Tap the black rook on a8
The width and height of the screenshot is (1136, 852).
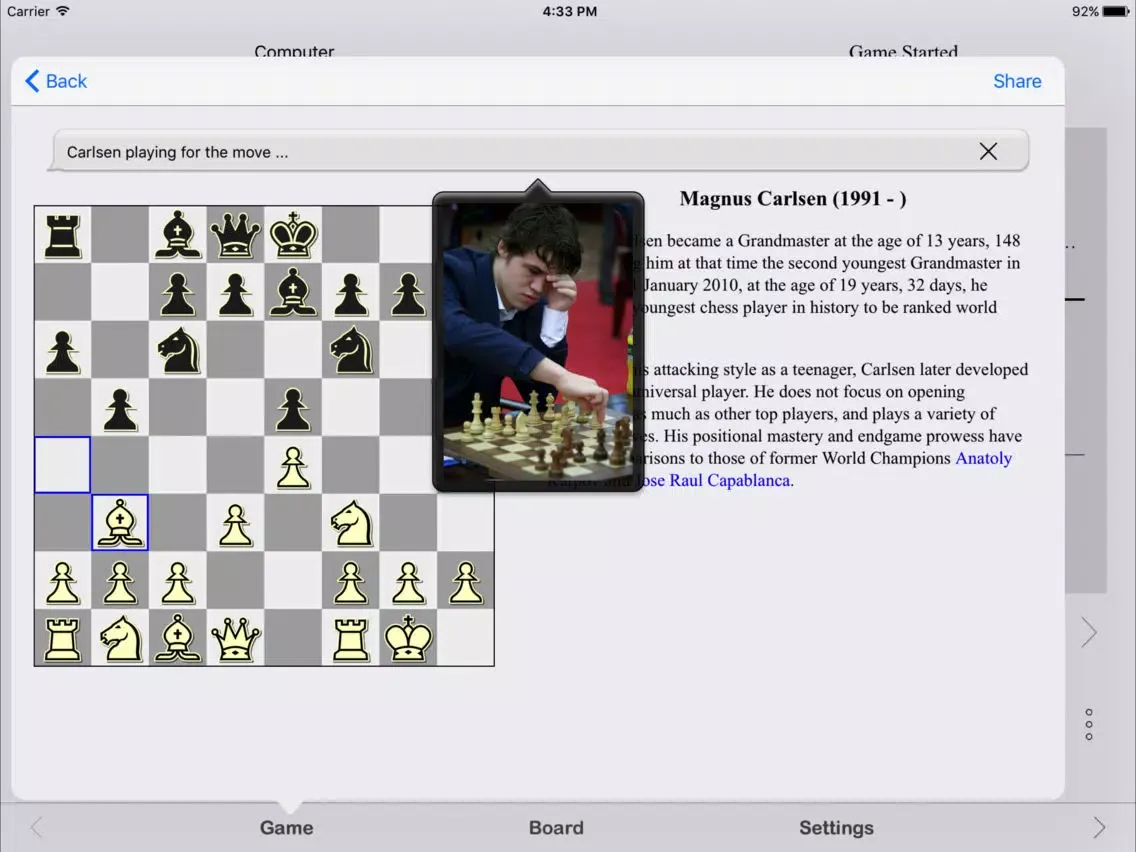63,235
